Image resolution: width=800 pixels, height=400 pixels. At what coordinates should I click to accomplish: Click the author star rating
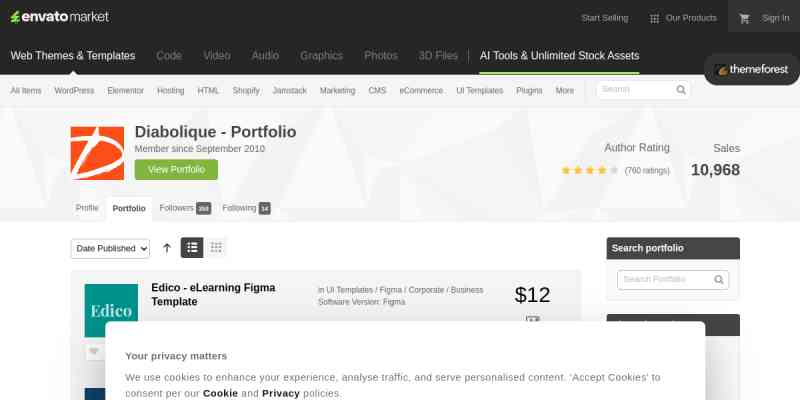pyautogui.click(x=590, y=170)
